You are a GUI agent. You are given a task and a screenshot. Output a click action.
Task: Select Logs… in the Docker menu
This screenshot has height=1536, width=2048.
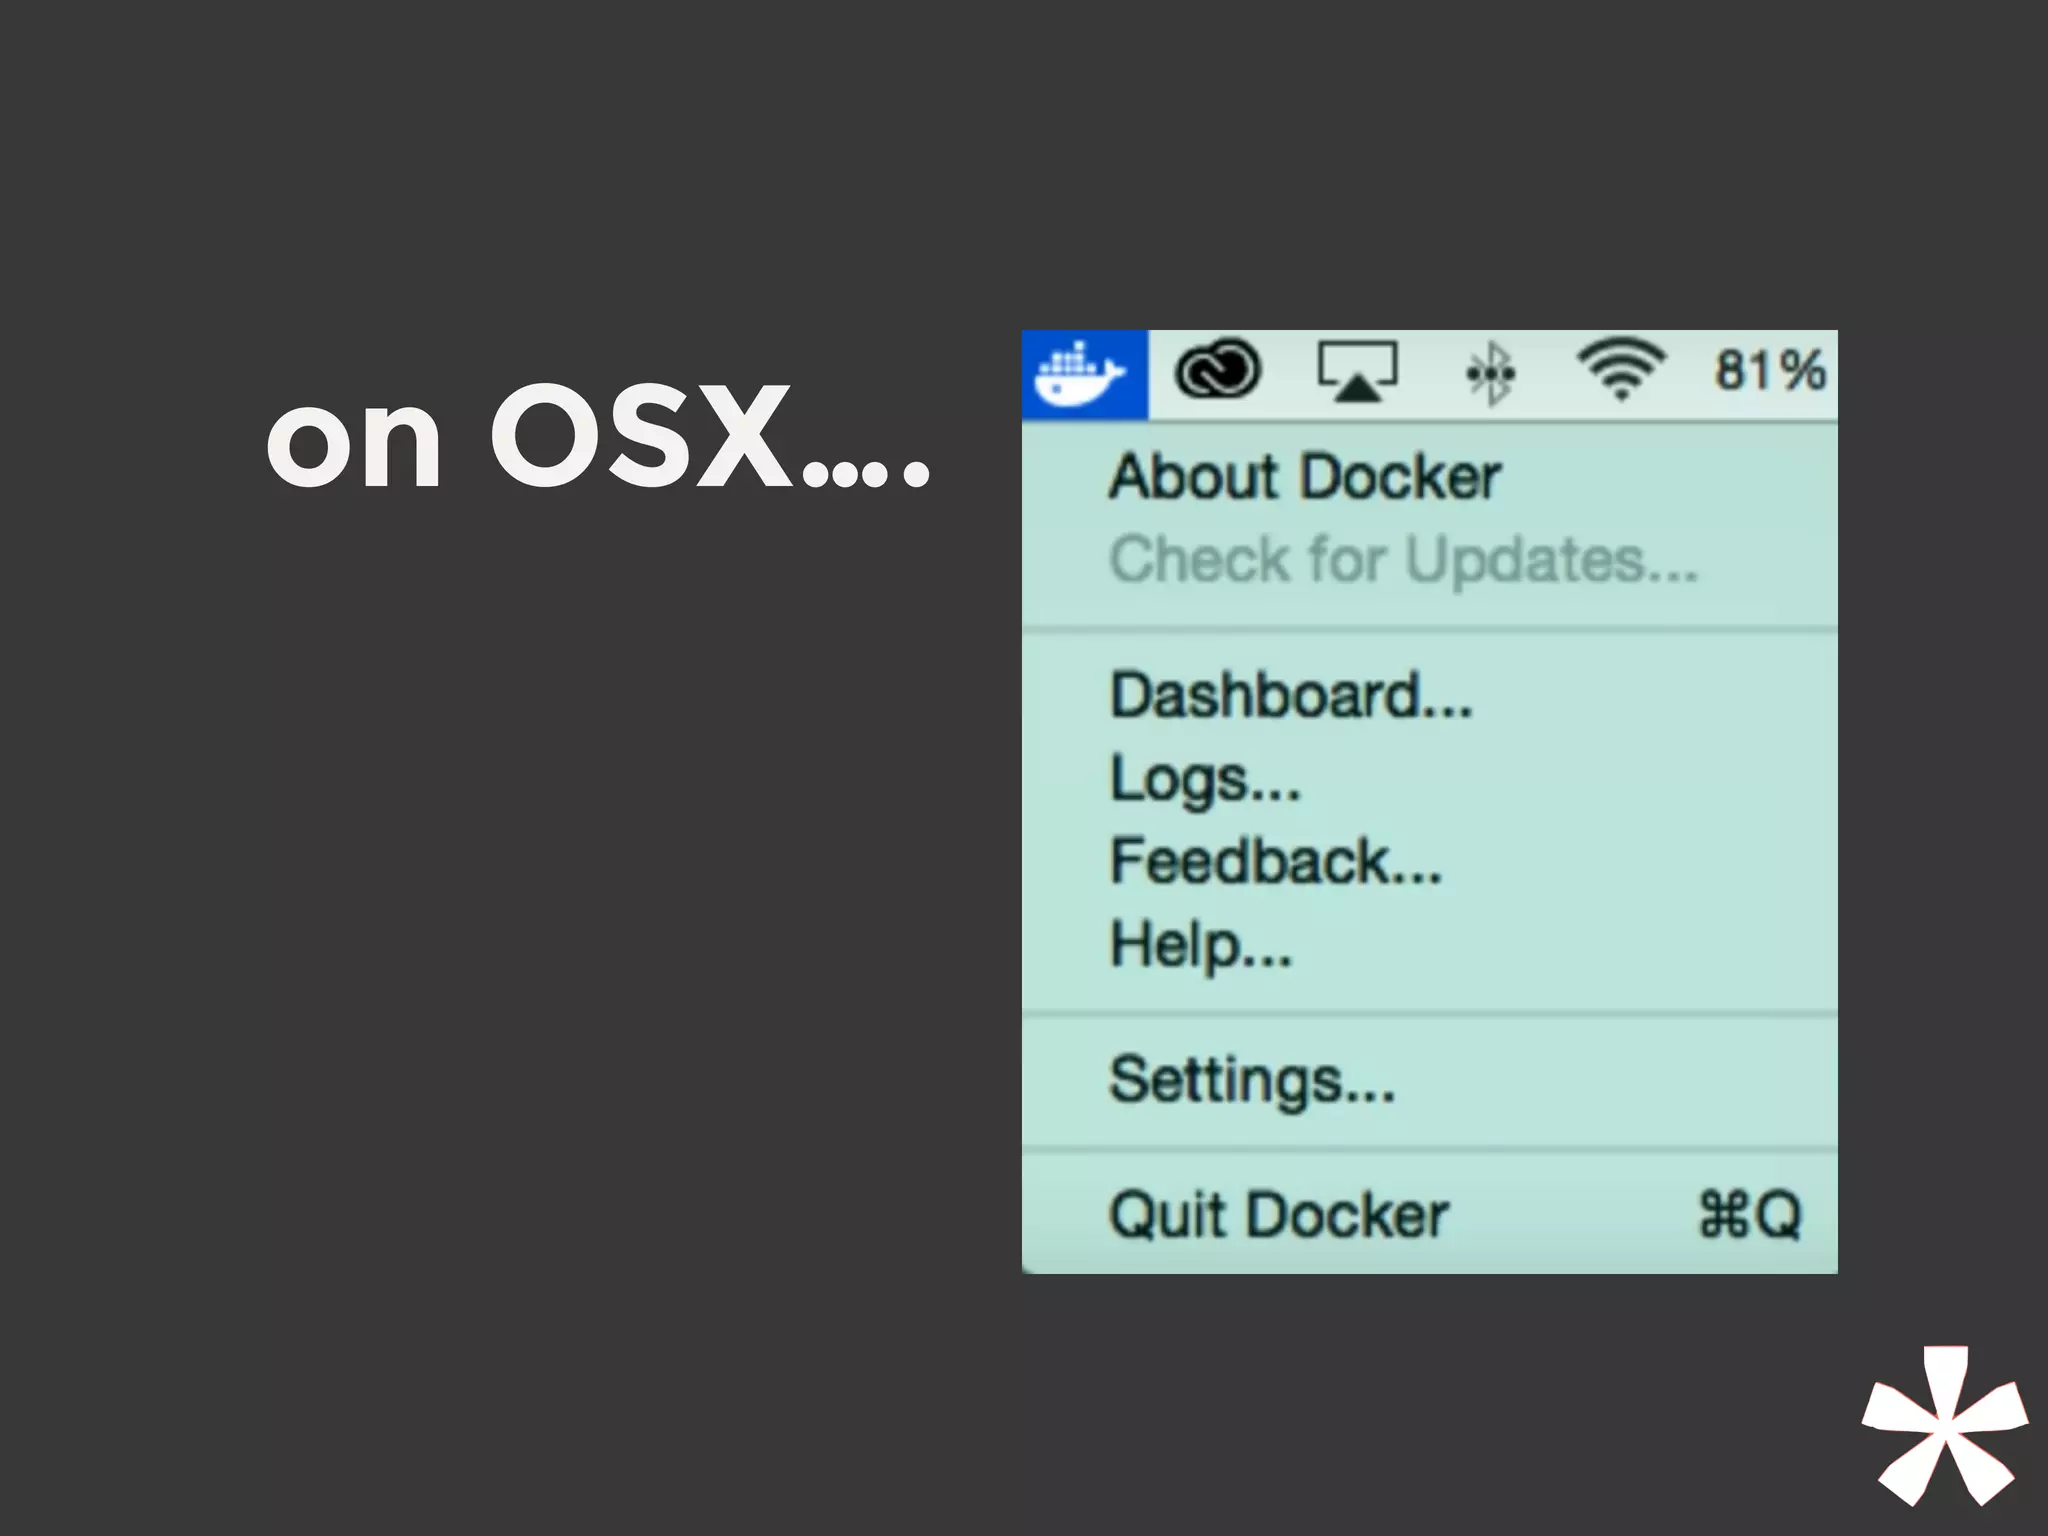(x=1430, y=778)
